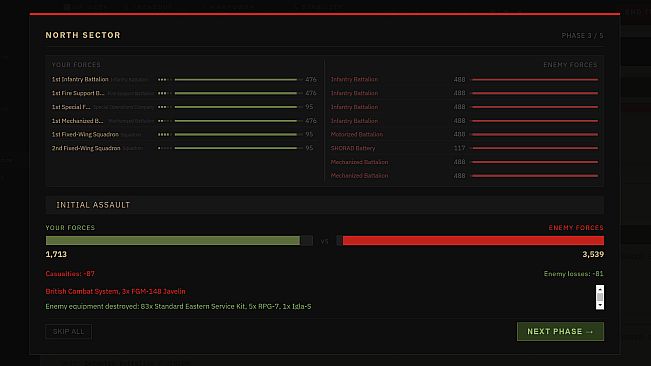This screenshot has width=651, height=366.
Task: Select the enemy SHORAD Battery entry
Action: coord(464,148)
